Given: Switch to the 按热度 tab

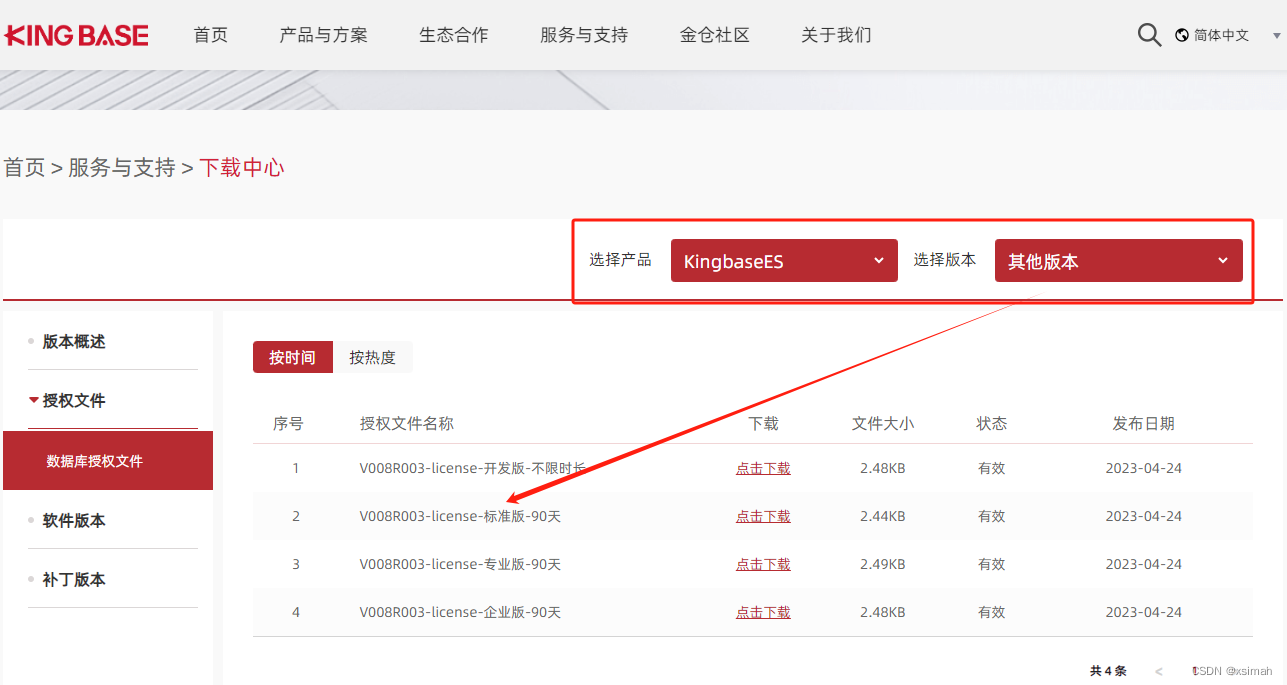Looking at the screenshot, I should [373, 357].
